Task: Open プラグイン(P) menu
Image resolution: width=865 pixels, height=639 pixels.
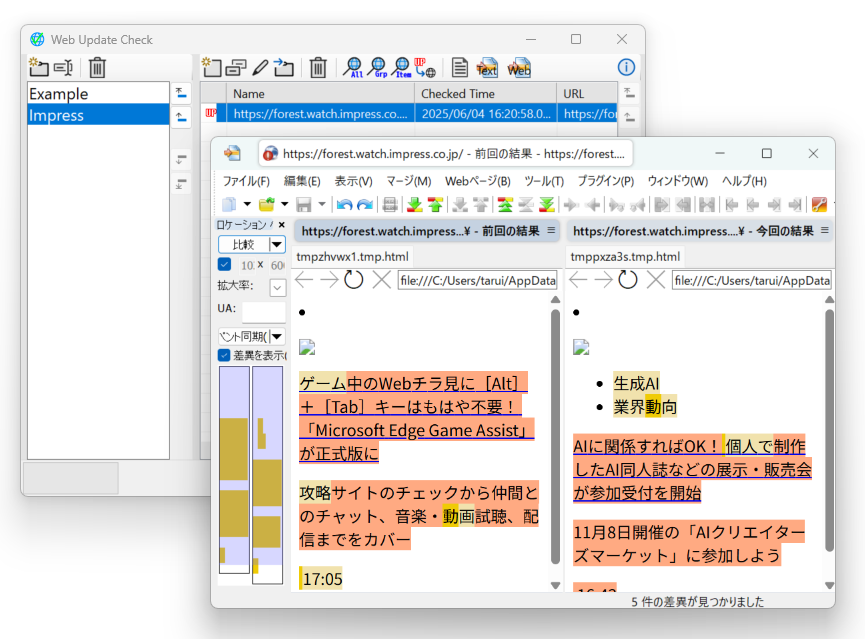Action: (x=606, y=181)
